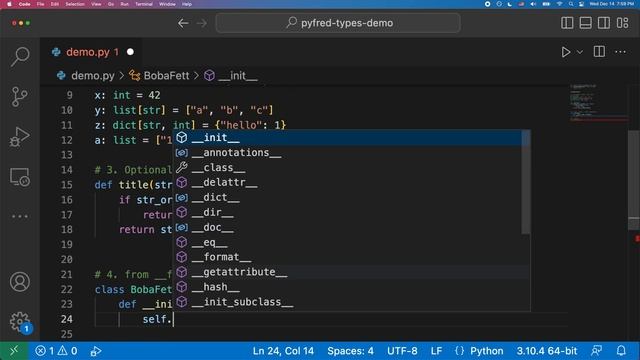Click the code minimap

pos(598,103)
